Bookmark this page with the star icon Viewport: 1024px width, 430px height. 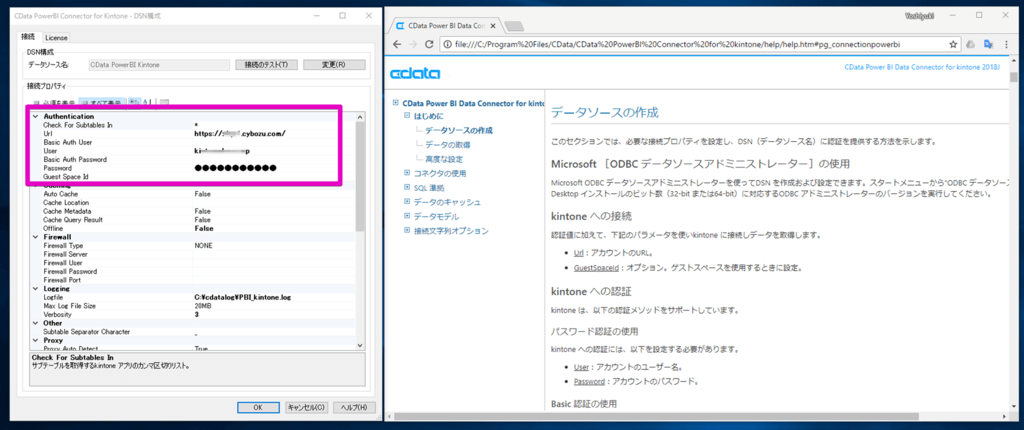952,44
